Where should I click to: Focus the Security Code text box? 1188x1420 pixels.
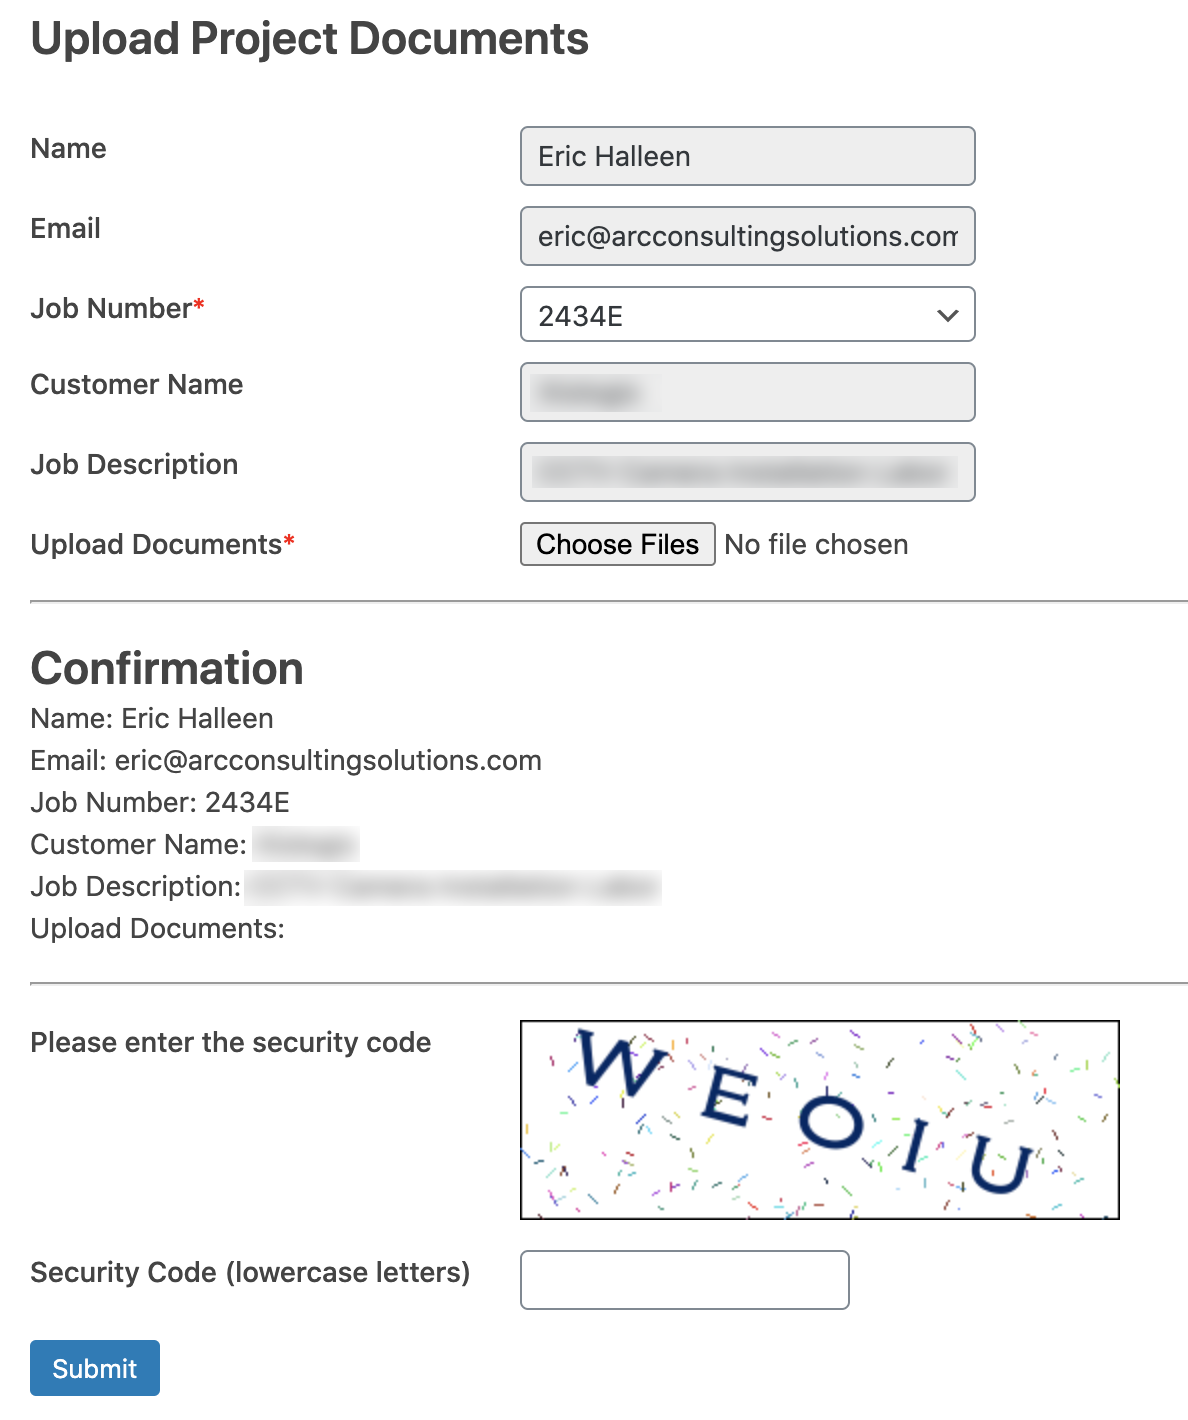tap(684, 1280)
